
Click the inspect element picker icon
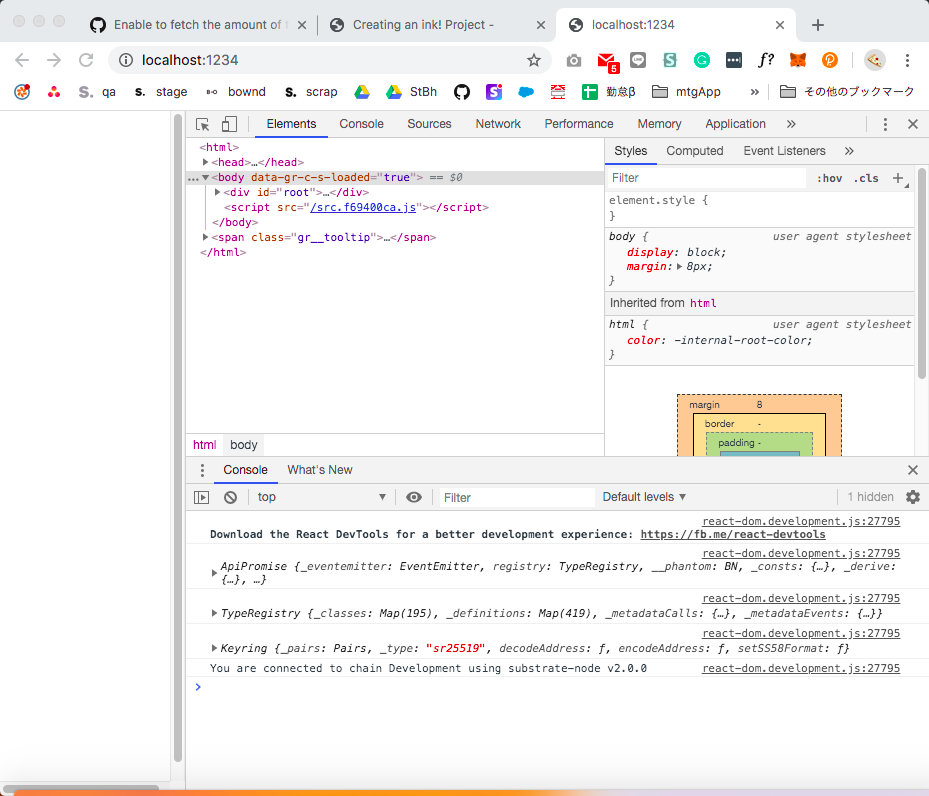tap(203, 124)
